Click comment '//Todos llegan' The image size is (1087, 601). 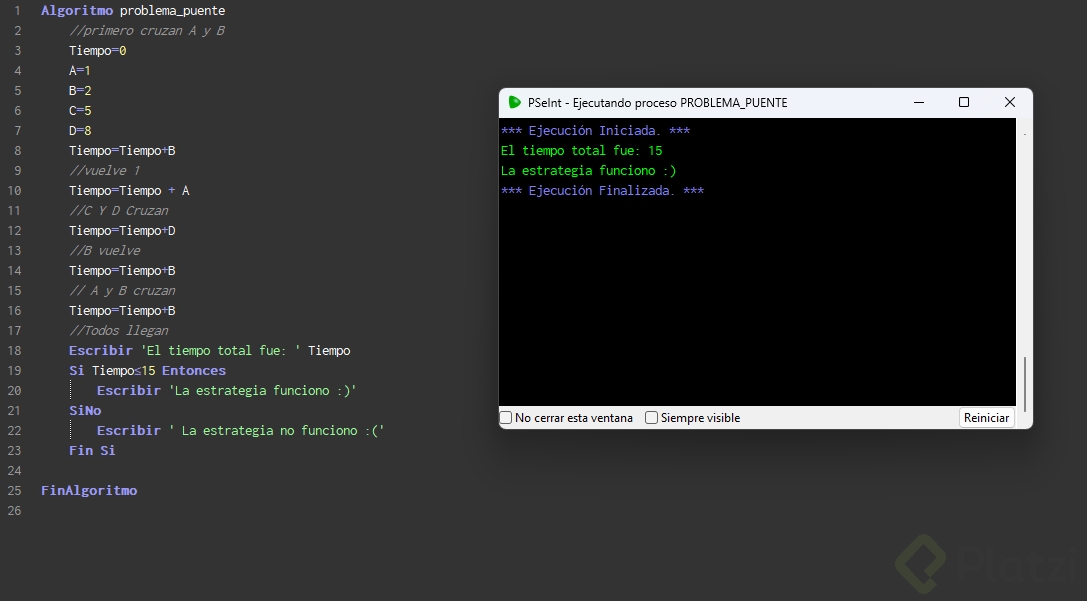click(119, 331)
